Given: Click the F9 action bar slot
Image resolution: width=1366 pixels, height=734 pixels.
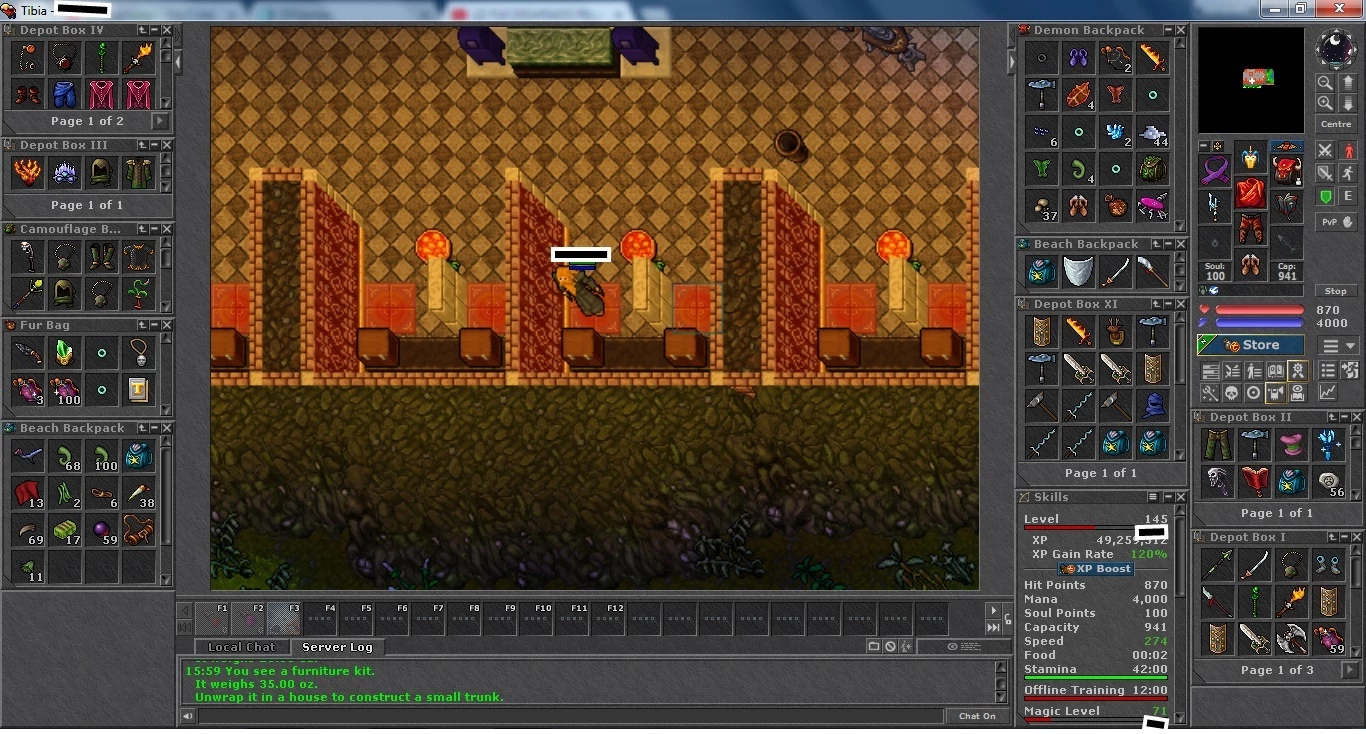Looking at the screenshot, I should pos(501,619).
